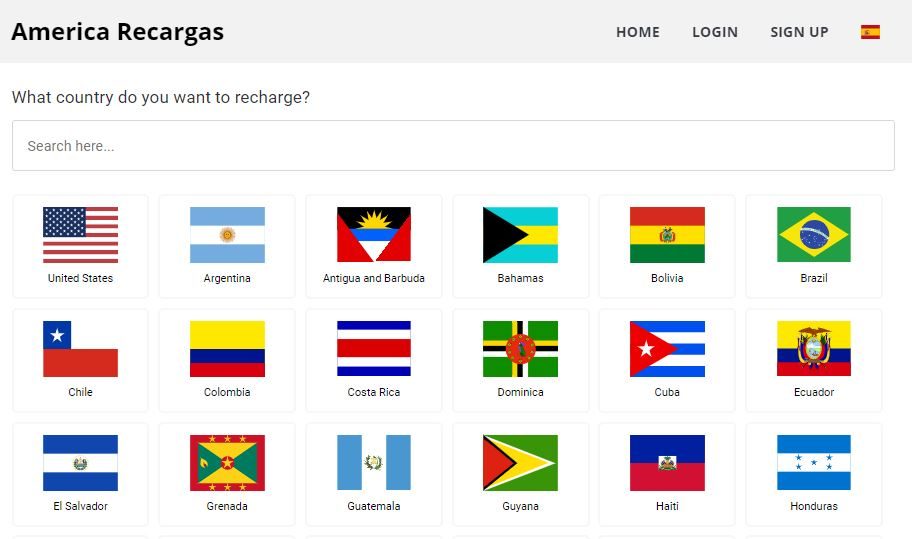Choose the Costa Rica country card
This screenshot has width=912, height=539.
point(374,360)
